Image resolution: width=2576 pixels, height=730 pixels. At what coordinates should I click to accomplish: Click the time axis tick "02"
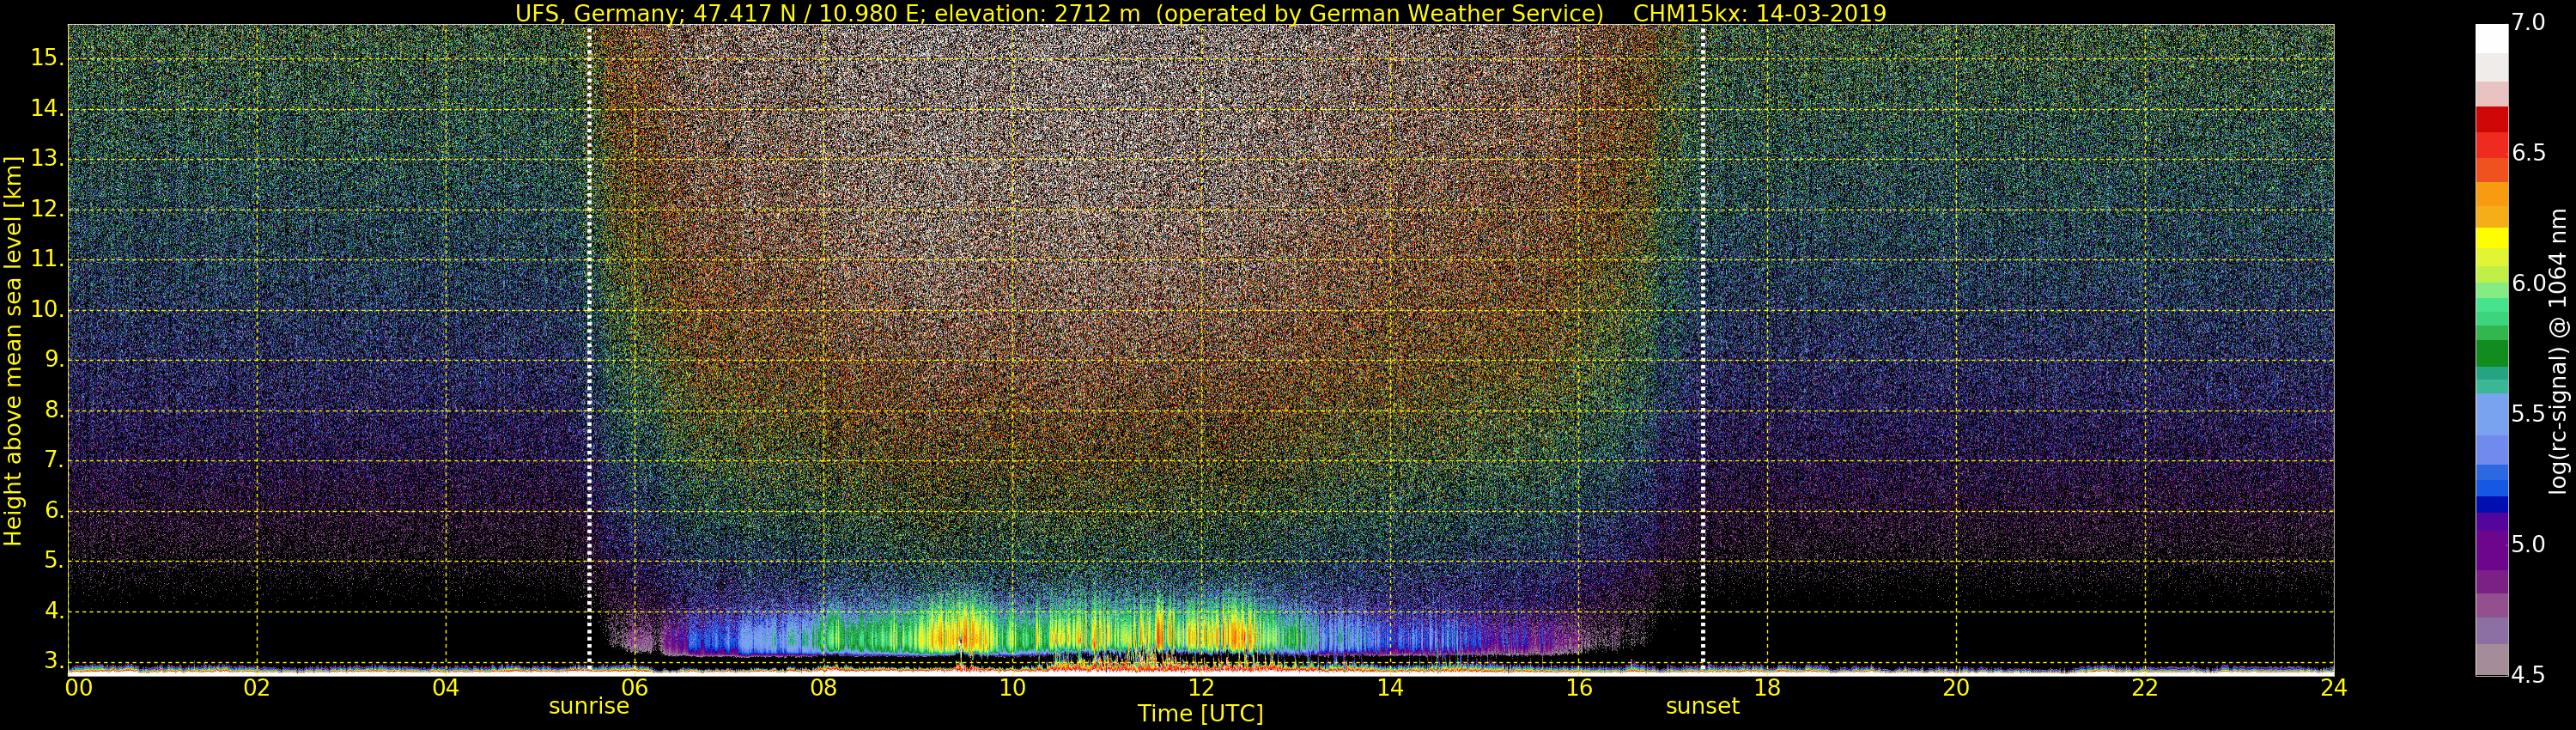[257, 687]
